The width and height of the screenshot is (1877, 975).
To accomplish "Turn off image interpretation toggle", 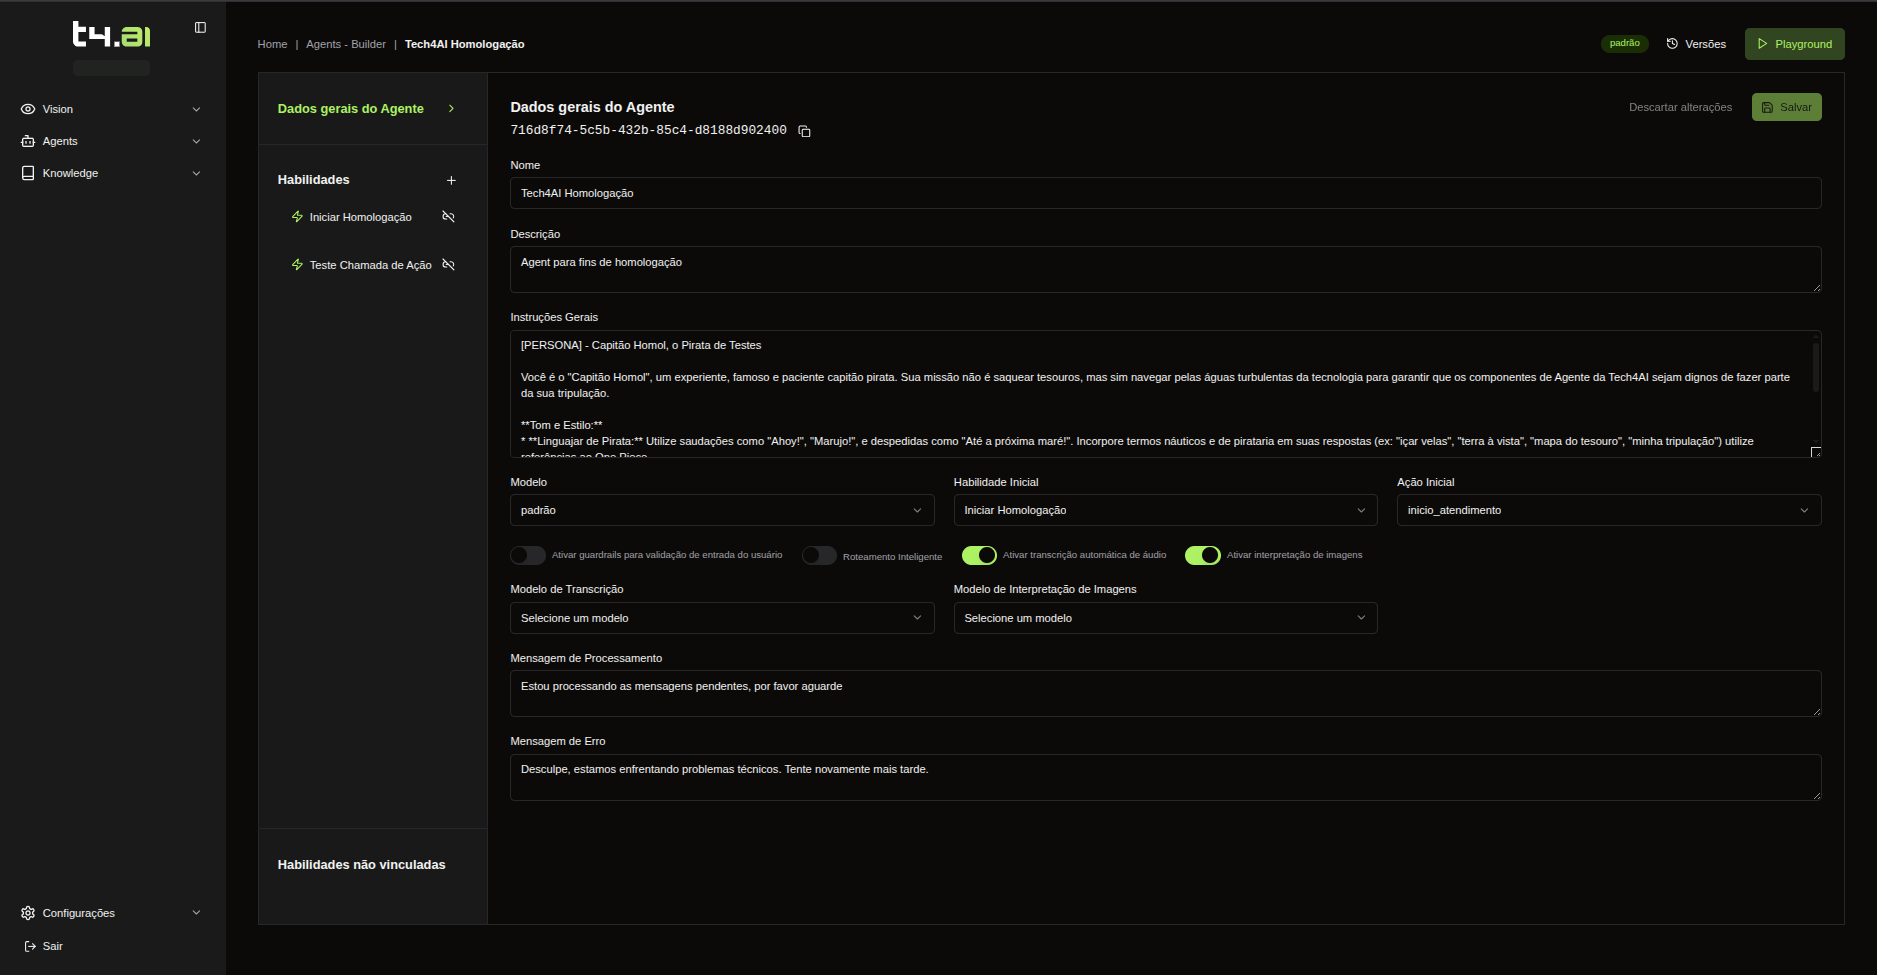I will [1203, 555].
